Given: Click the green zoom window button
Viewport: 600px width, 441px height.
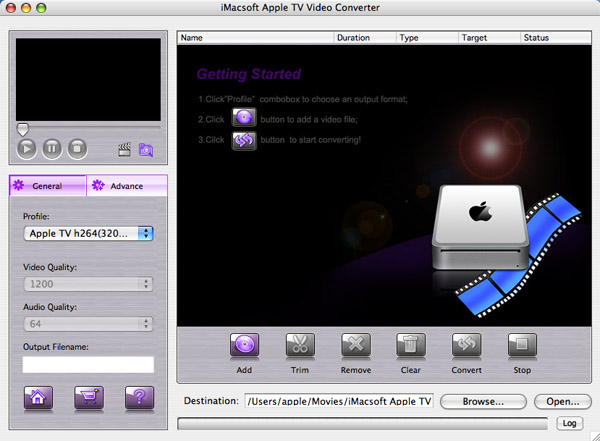Looking at the screenshot, I should [x=41, y=7].
